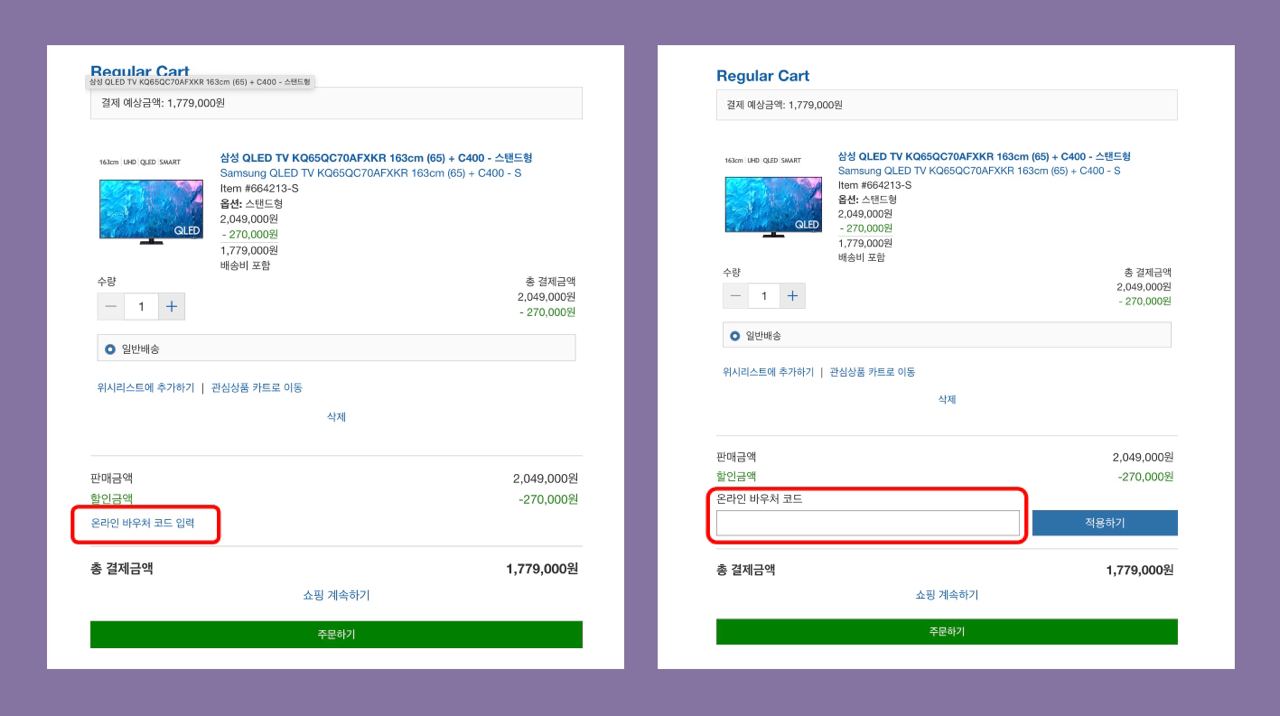Image resolution: width=1280 pixels, height=716 pixels.
Task: Select 일반배송 radio in right cart
Action: 736,336
